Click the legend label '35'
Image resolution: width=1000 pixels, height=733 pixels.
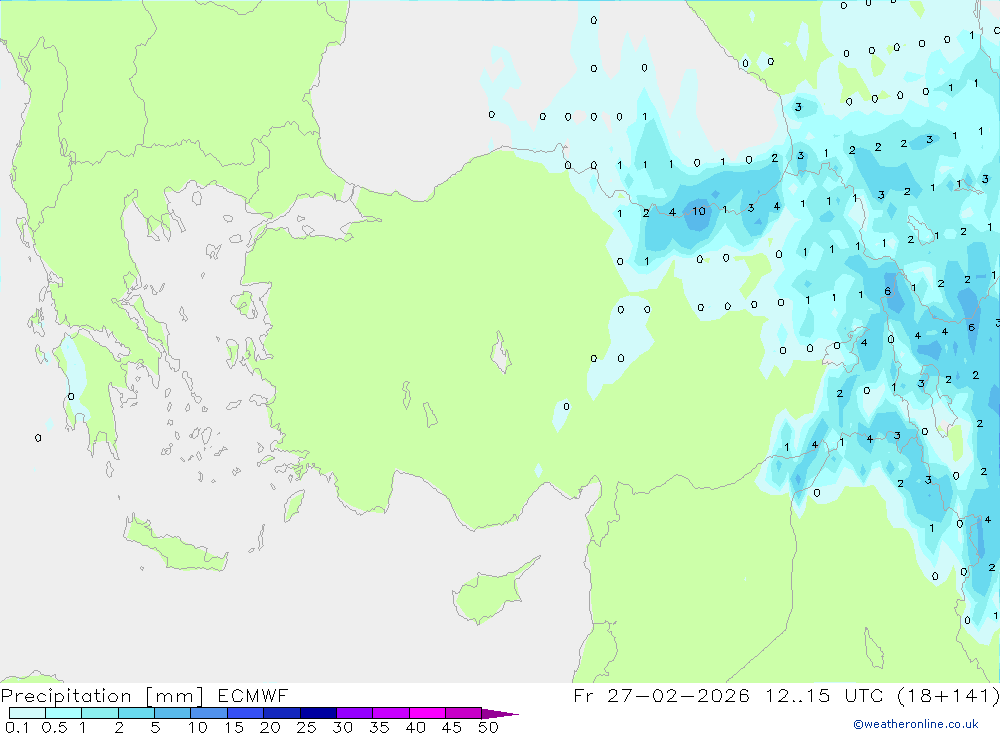coord(379,727)
